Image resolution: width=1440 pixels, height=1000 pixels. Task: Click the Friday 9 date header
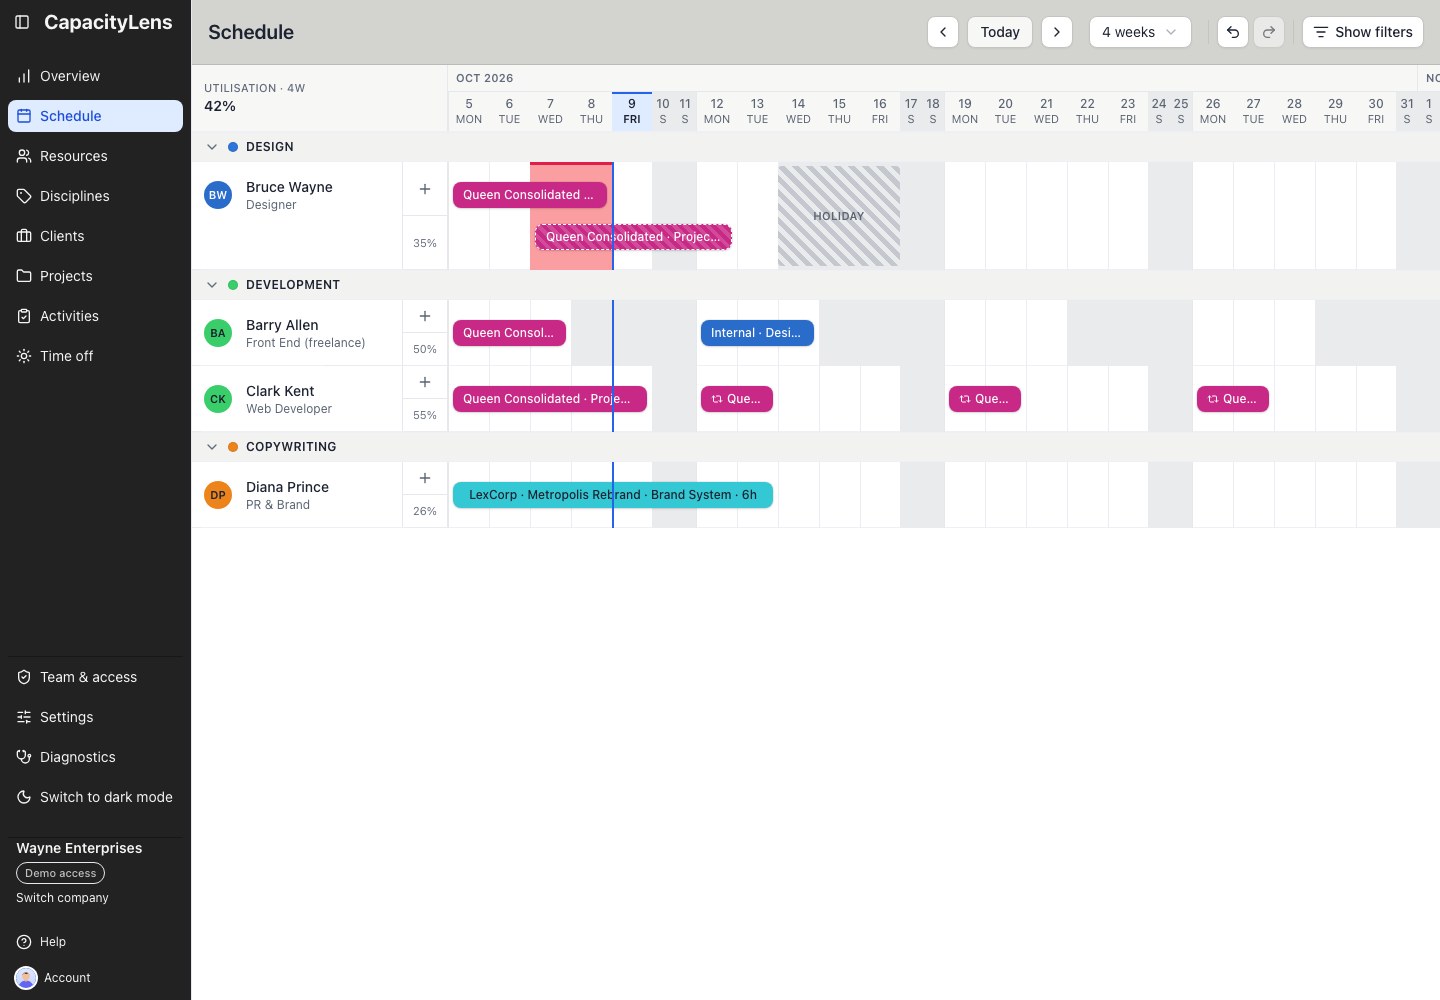pyautogui.click(x=632, y=111)
